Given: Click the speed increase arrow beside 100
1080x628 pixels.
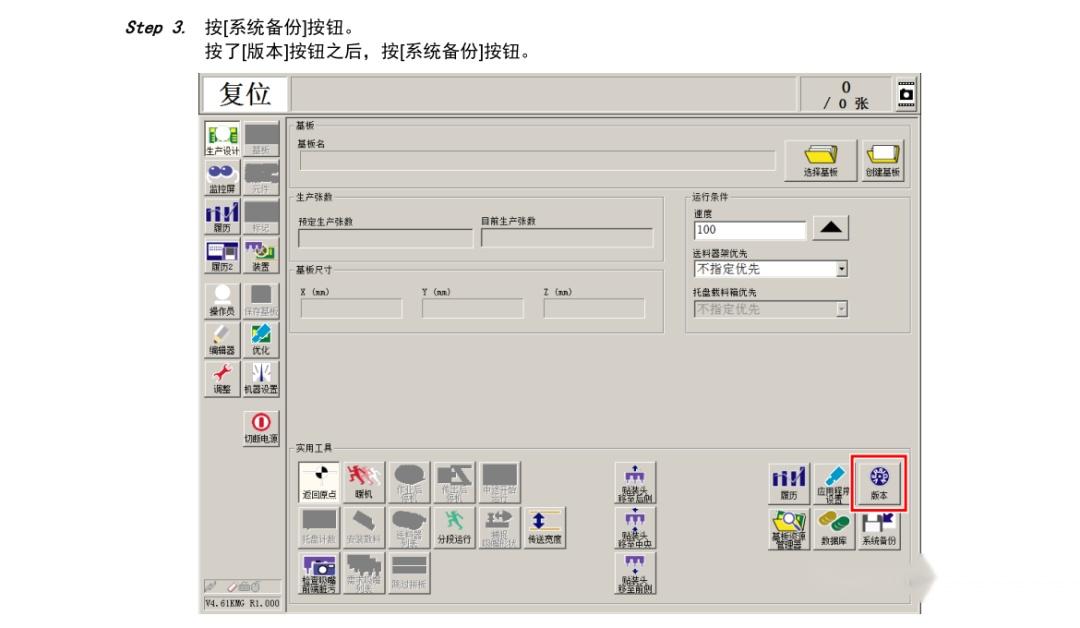Looking at the screenshot, I should [833, 227].
